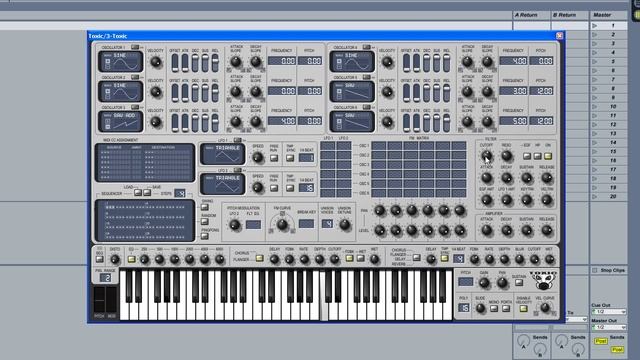Click the Amplifier Release knob

[x=547, y=230]
